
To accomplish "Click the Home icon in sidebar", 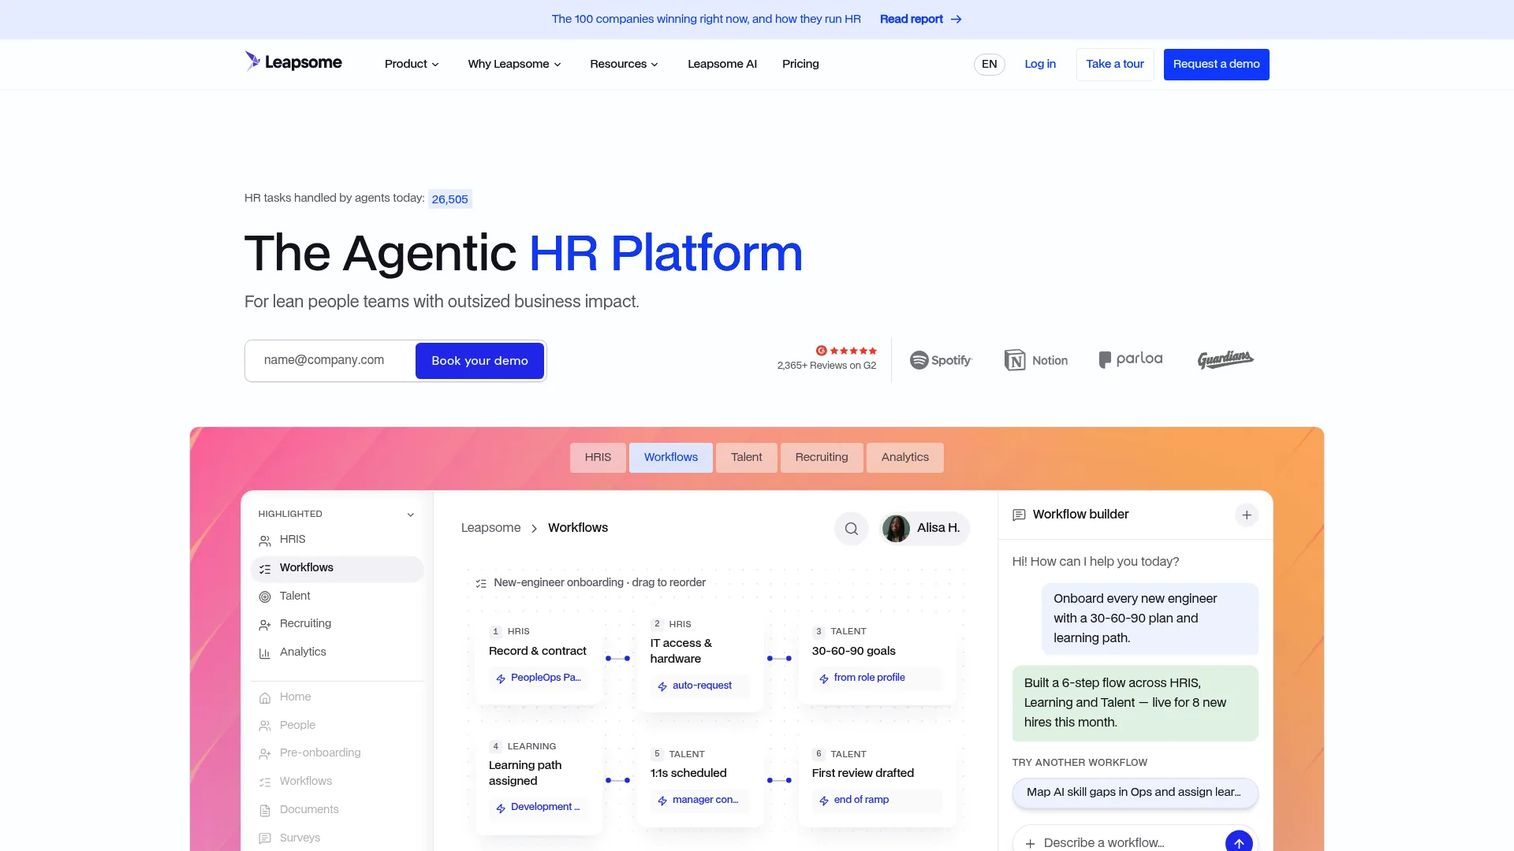I will 265,698.
